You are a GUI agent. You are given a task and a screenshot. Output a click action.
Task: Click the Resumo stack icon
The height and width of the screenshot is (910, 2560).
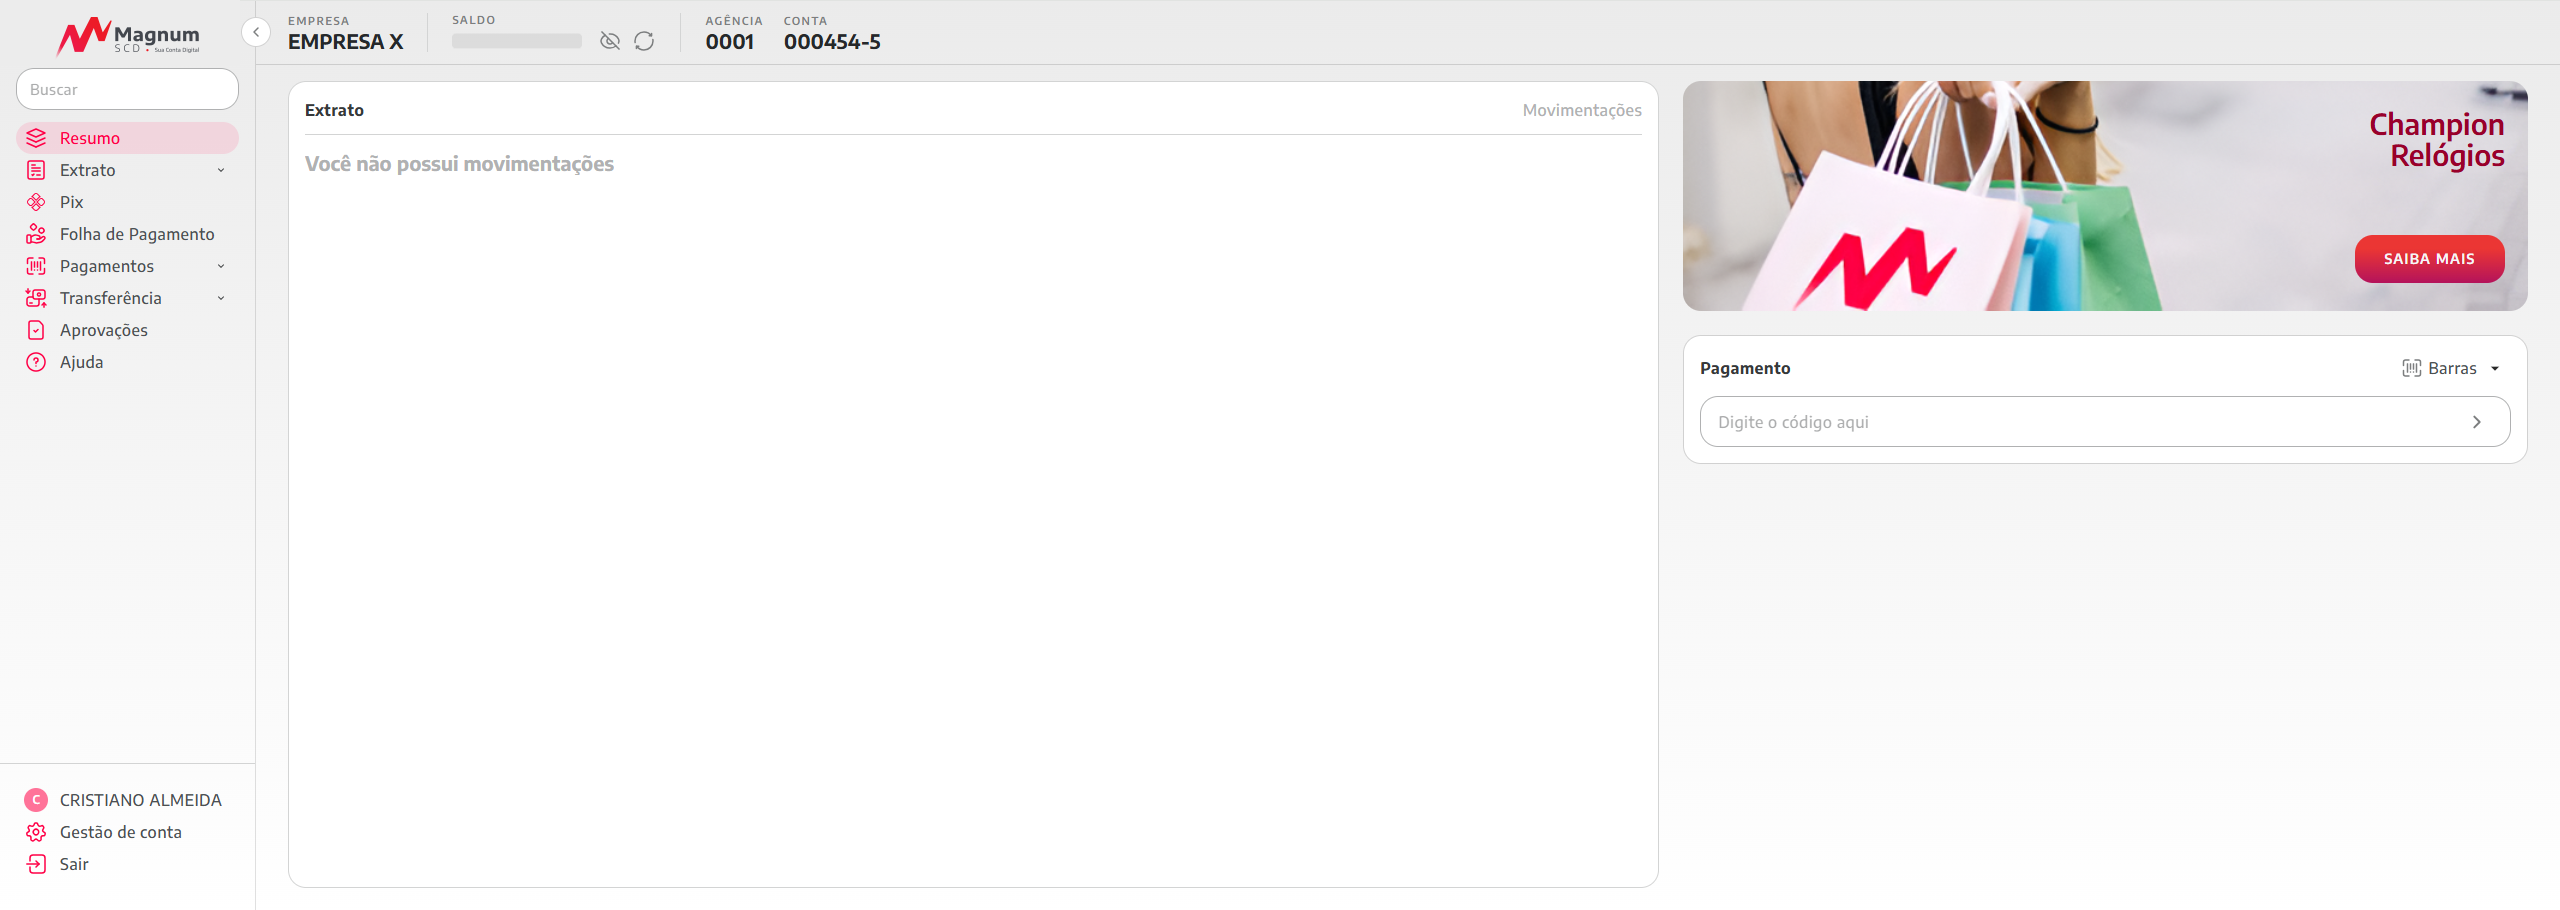coord(36,138)
